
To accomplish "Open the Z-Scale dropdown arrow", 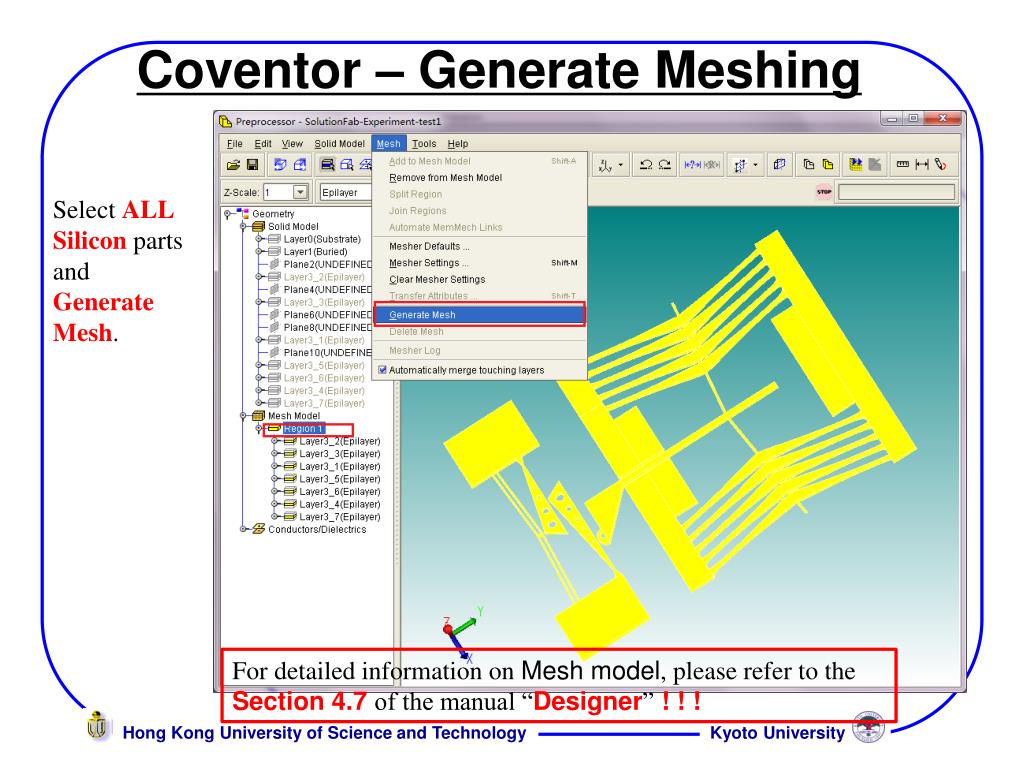I will click(300, 192).
